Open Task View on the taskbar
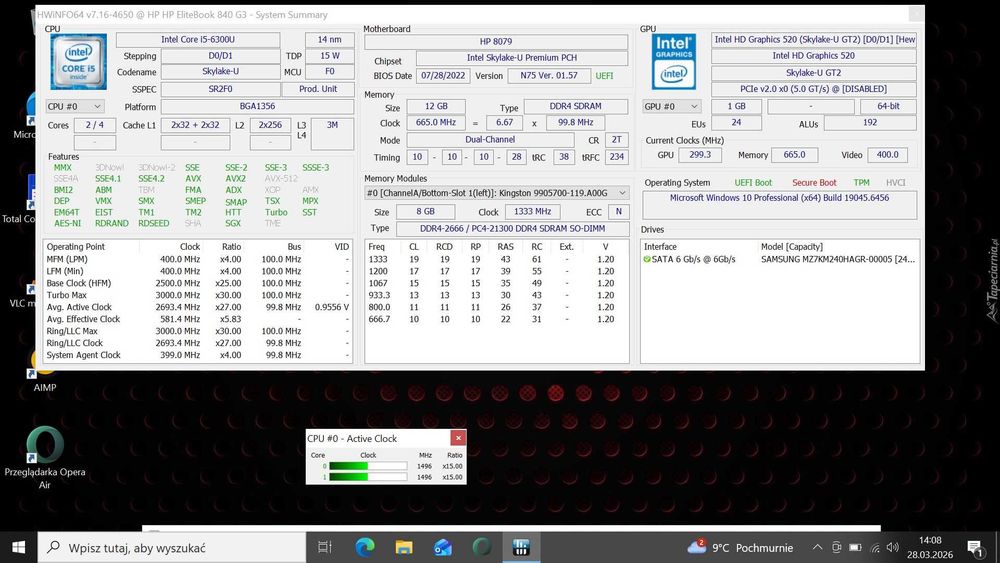1000x563 pixels. tap(325, 547)
